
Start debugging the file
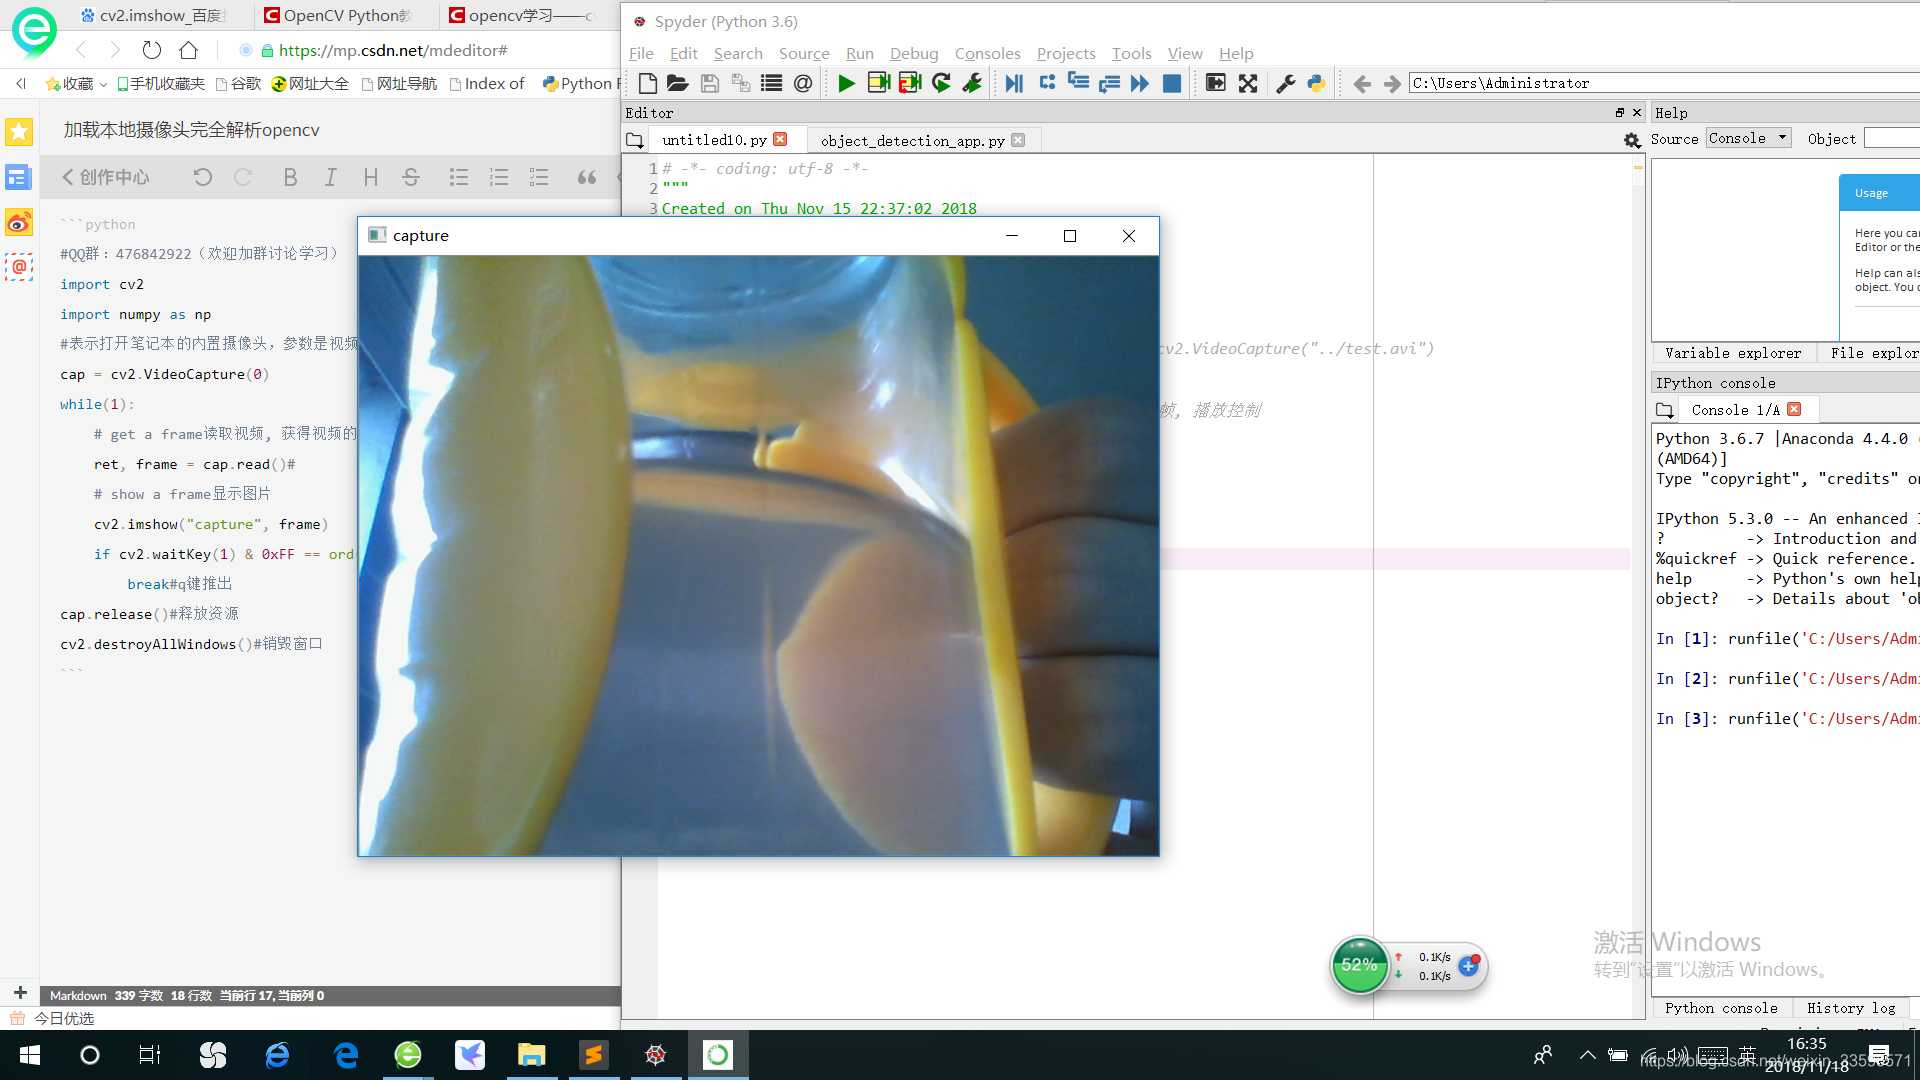[1014, 83]
